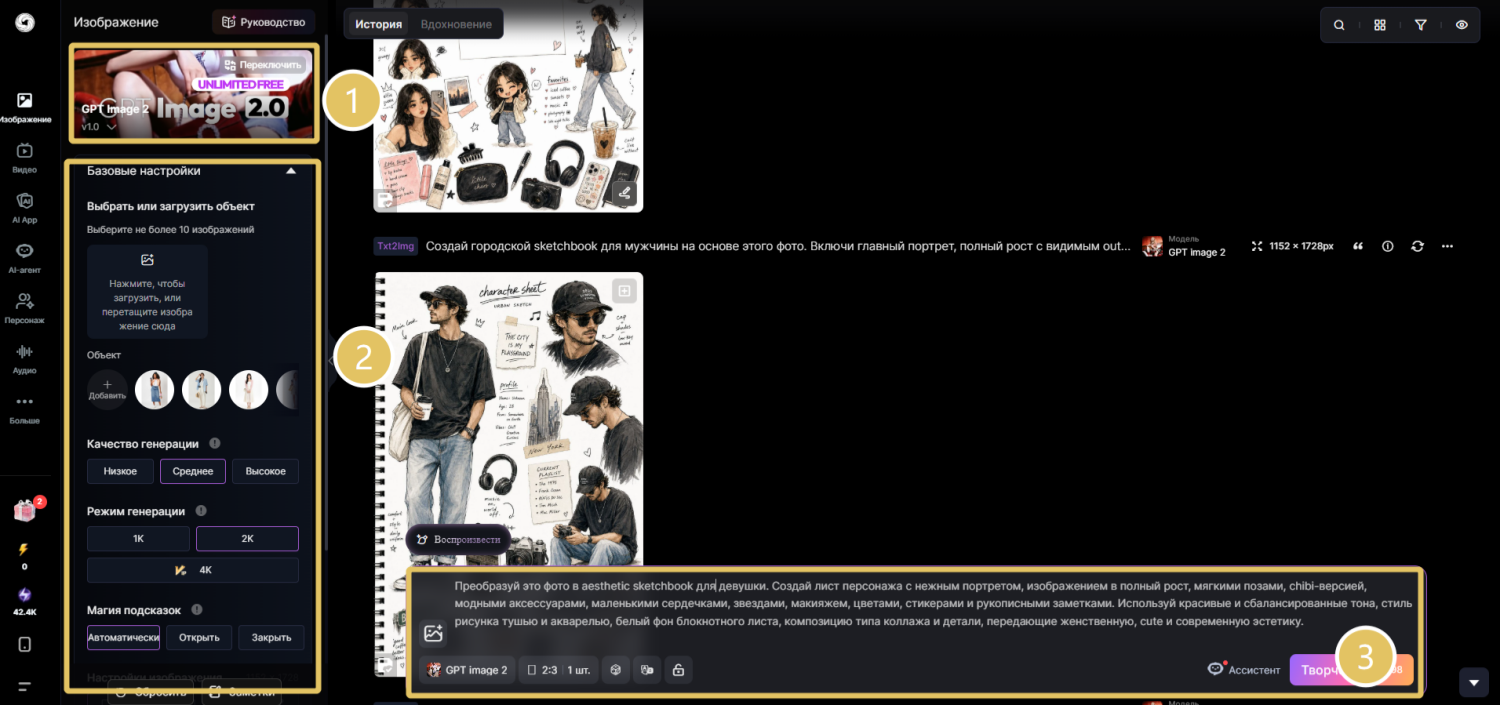Open the 2:3 / 1 шт. ratio selector
The height and width of the screenshot is (705, 1500).
(x=557, y=670)
